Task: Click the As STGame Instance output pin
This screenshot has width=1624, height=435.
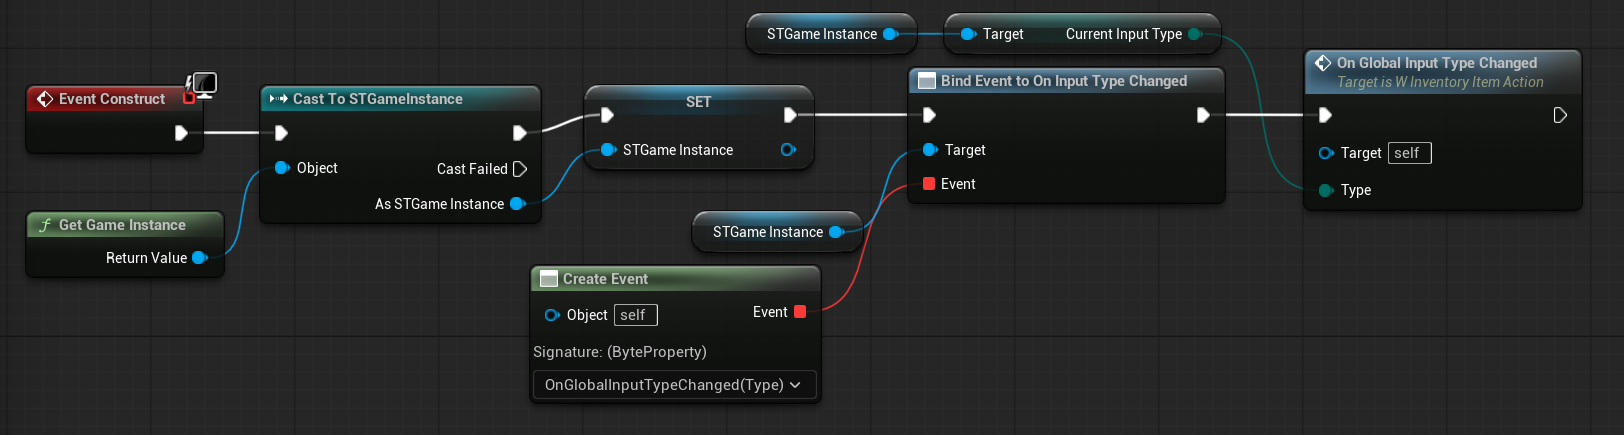Action: pos(517,204)
